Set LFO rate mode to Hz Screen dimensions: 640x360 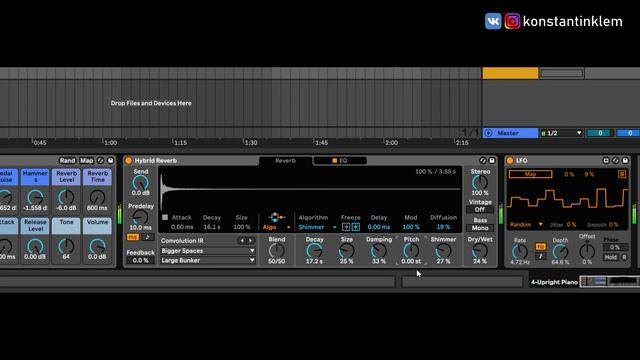pyautogui.click(x=540, y=247)
